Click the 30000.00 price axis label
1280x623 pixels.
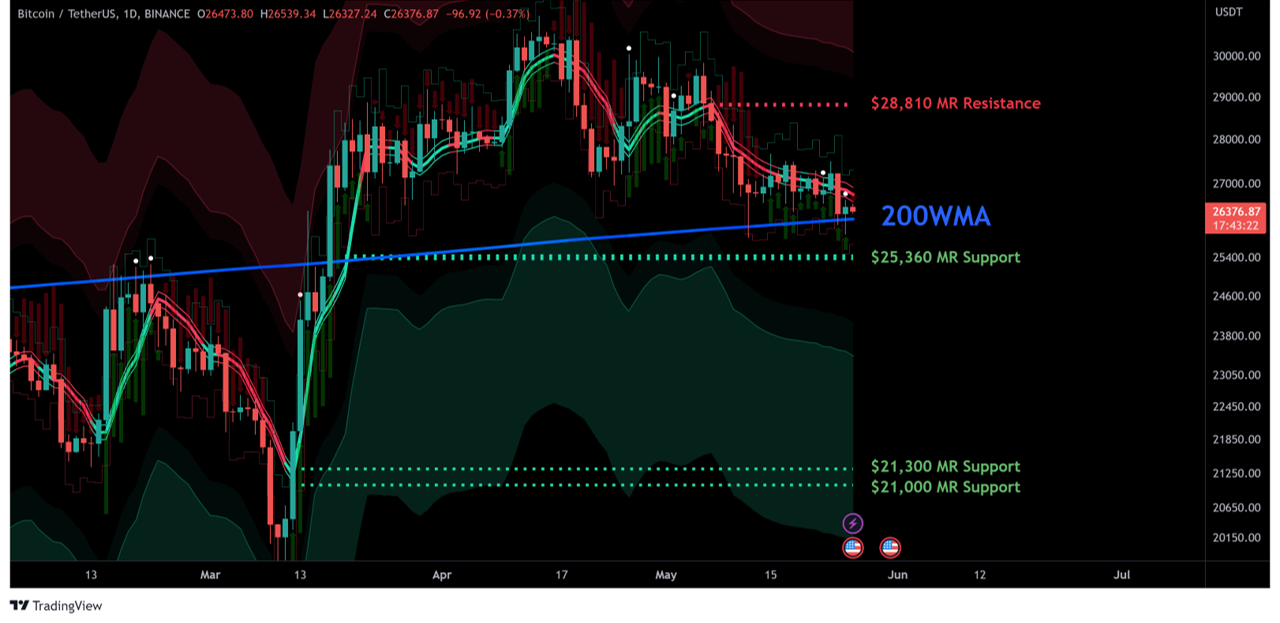point(1237,56)
